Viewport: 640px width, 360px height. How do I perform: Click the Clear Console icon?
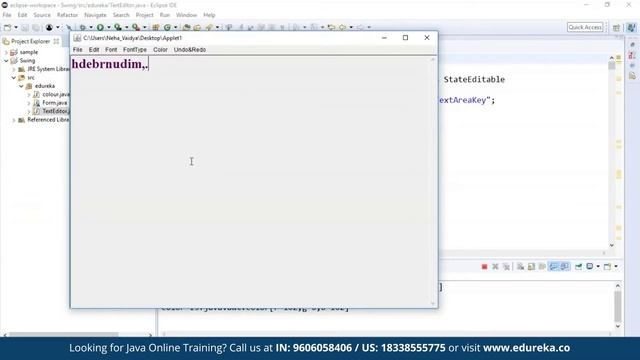520,267
